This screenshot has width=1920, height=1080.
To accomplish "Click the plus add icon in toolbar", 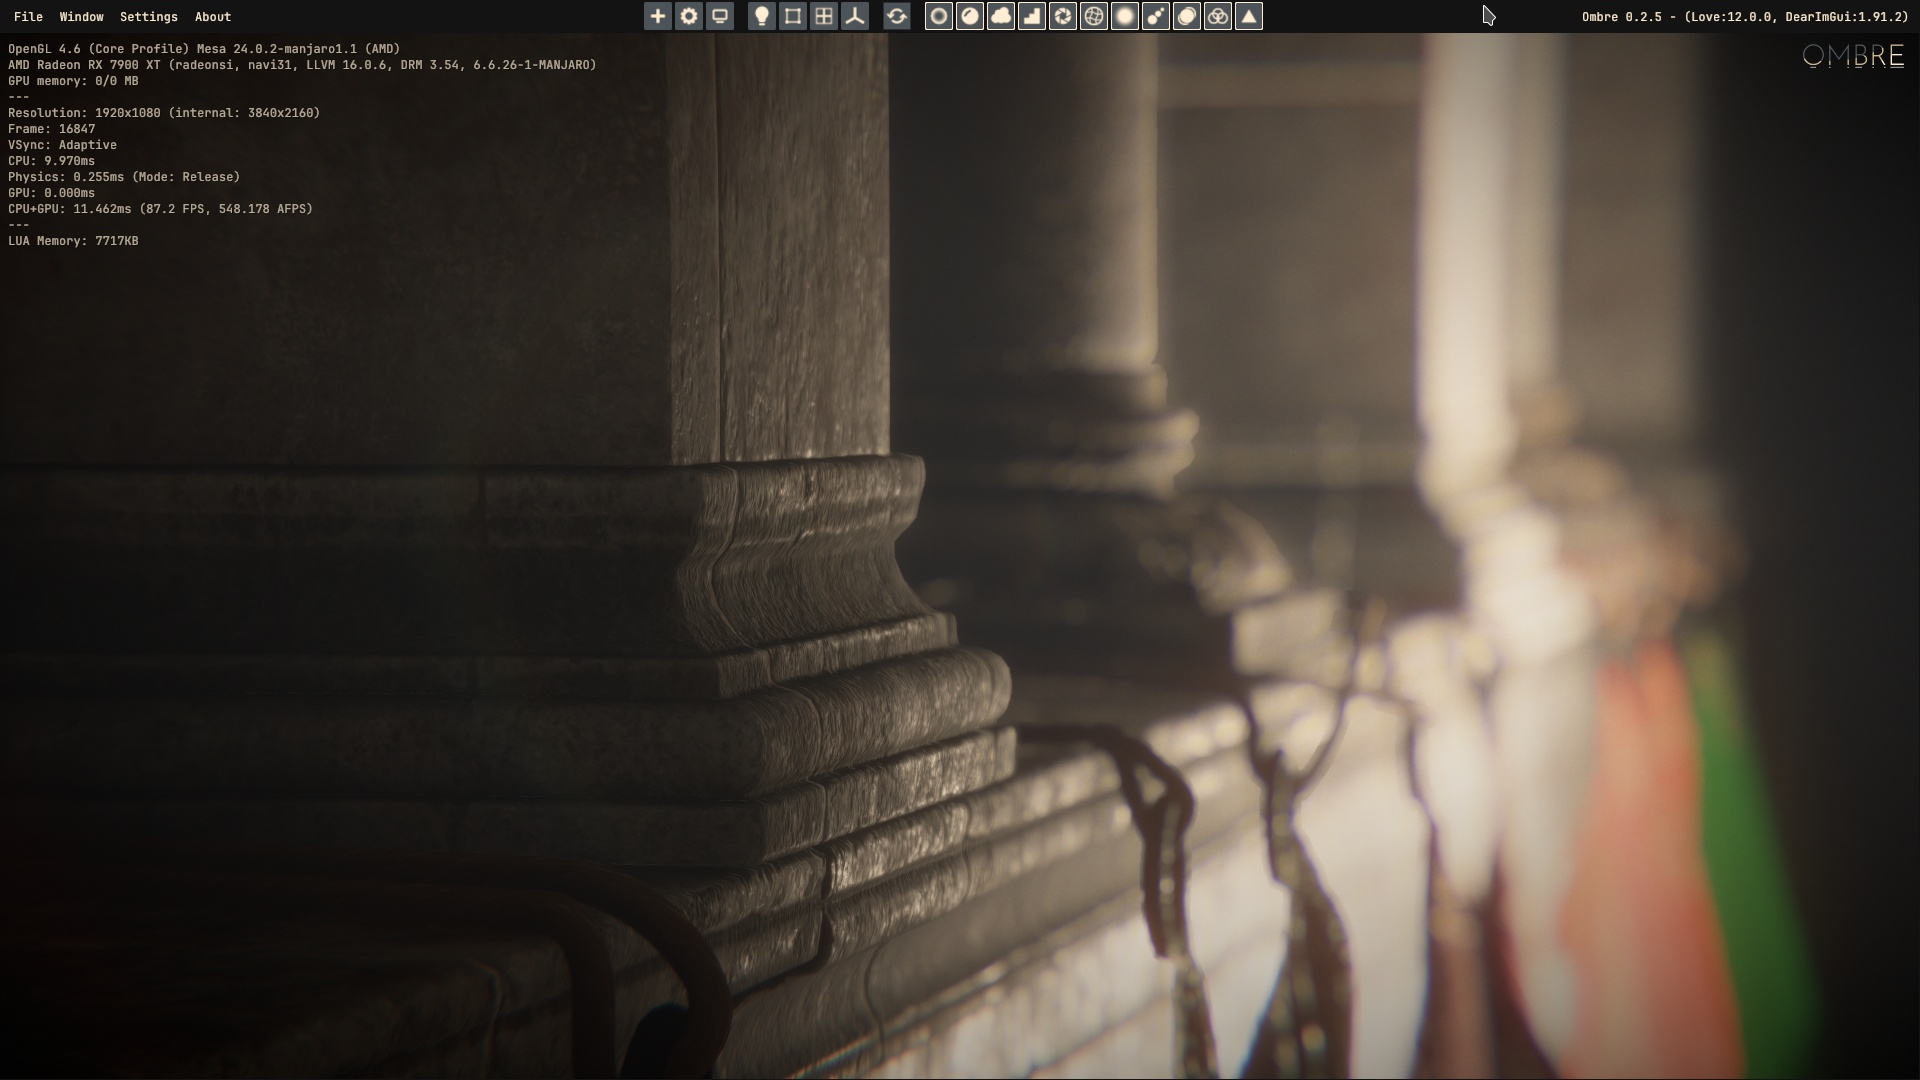I will (657, 16).
